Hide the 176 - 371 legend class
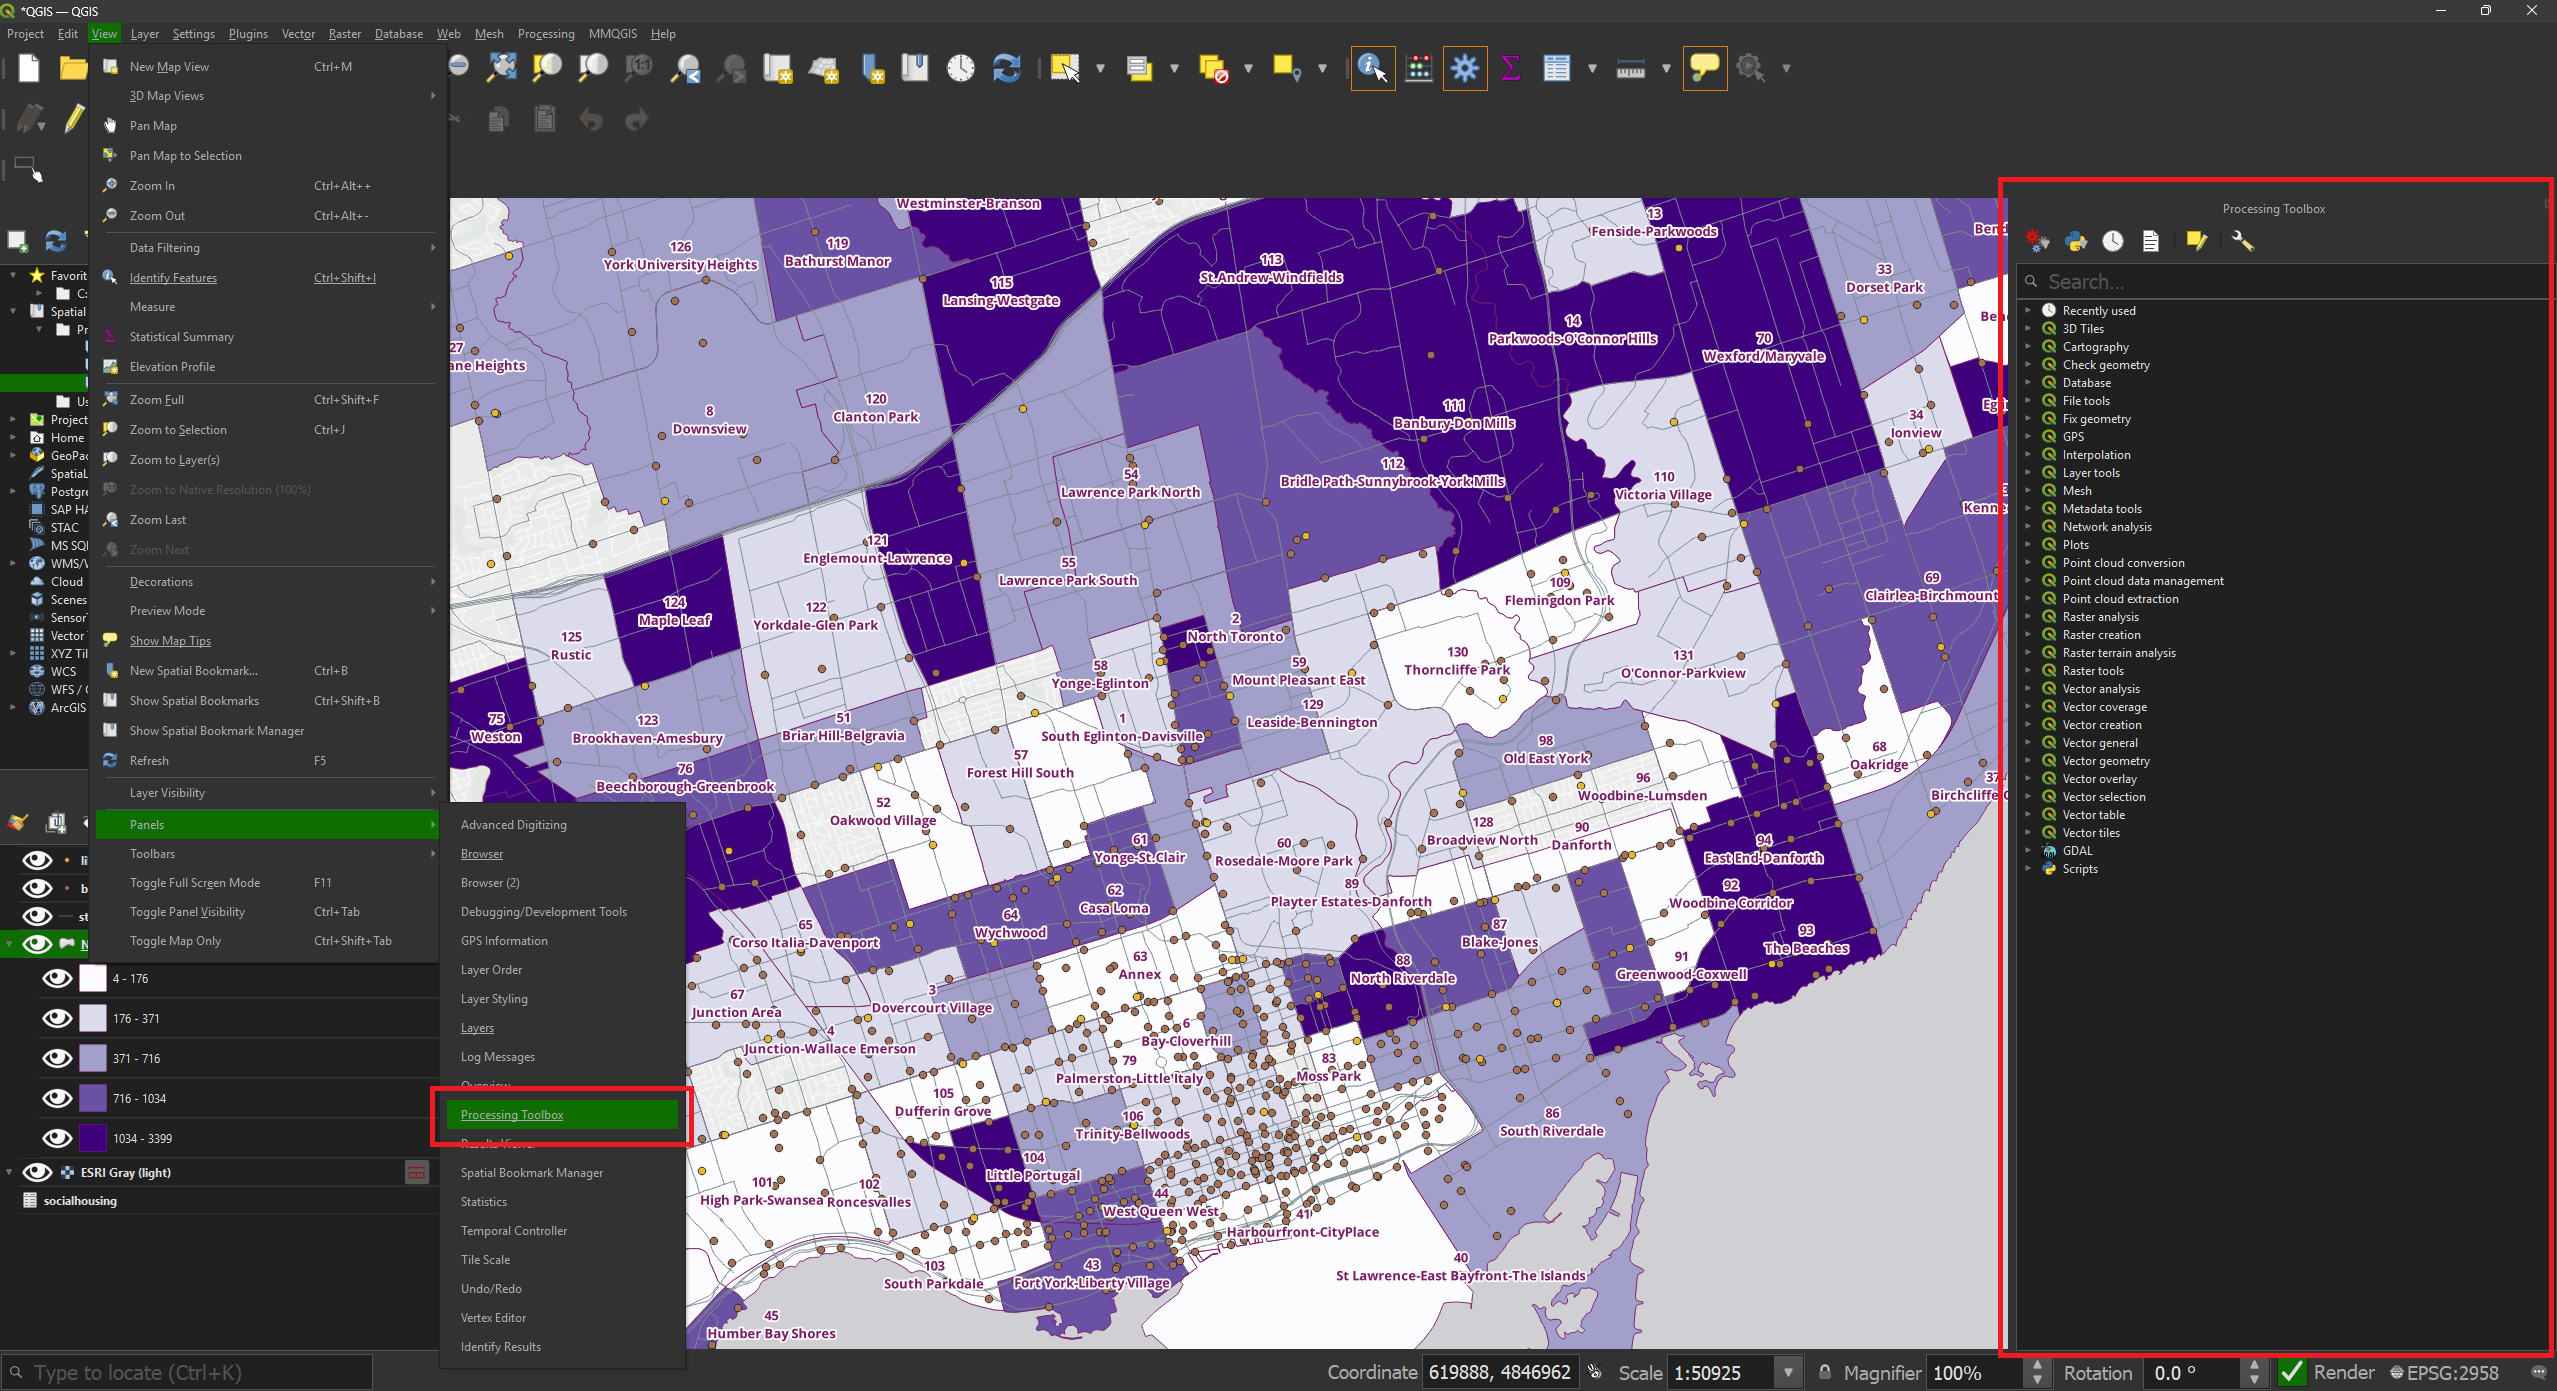Screen dimensions: 2557x1391 (57, 1019)
